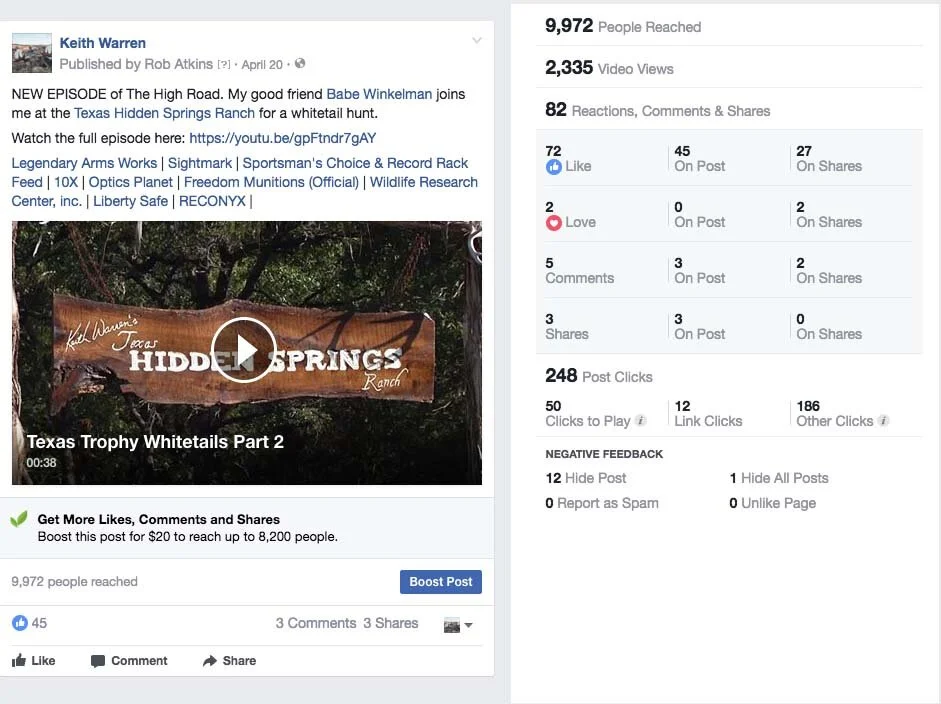
Task: Open RECONYX page link
Action: point(212,202)
